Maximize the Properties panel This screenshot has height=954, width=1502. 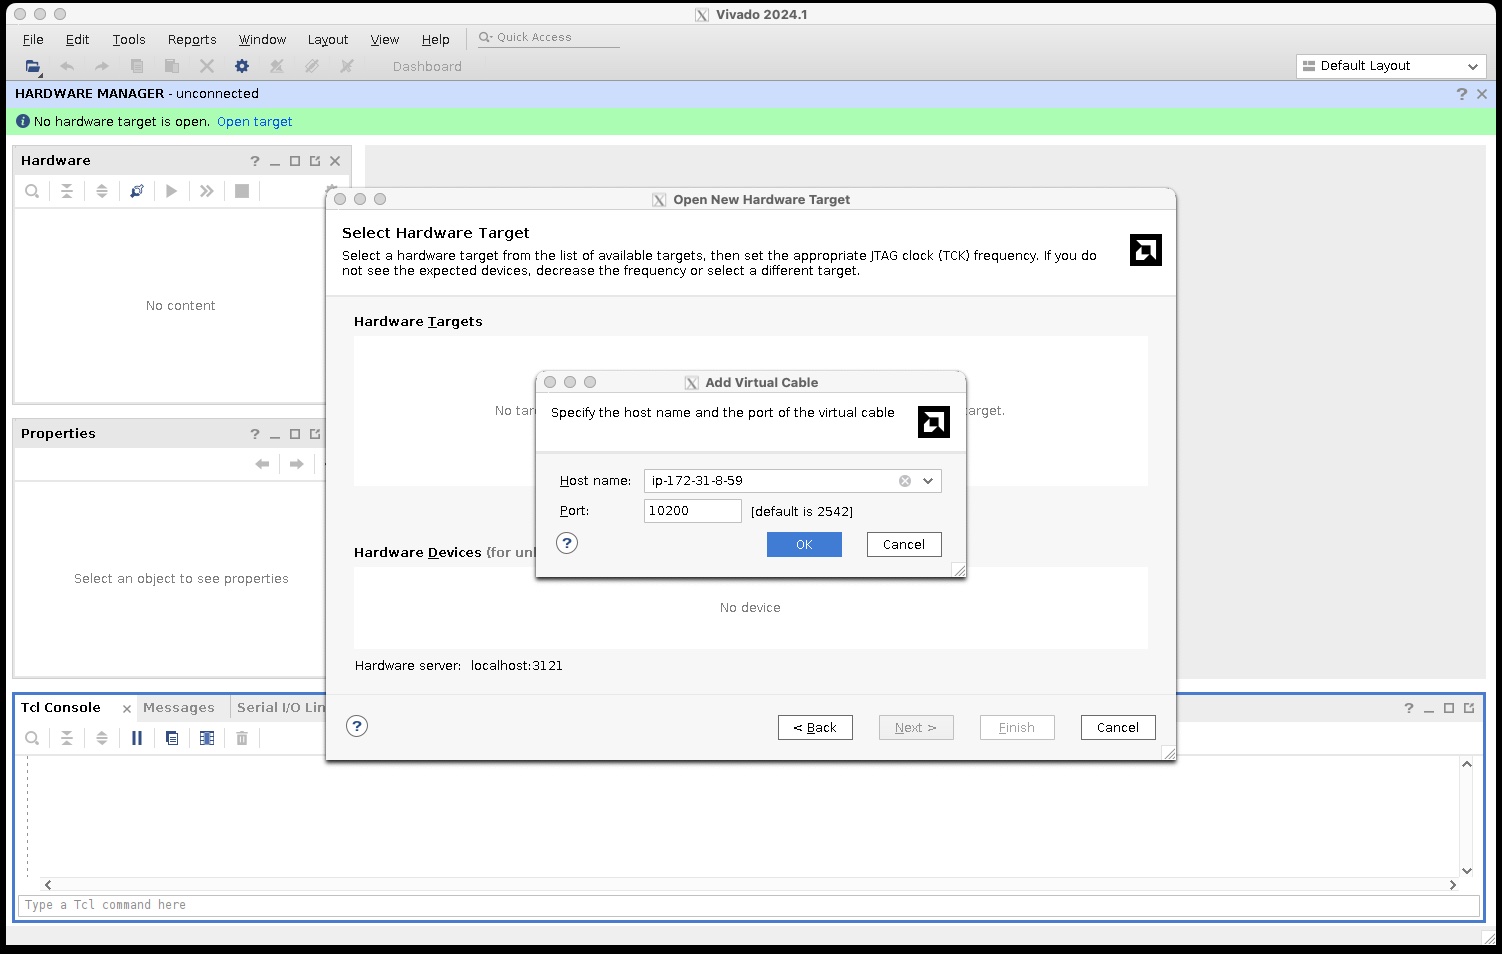(295, 434)
